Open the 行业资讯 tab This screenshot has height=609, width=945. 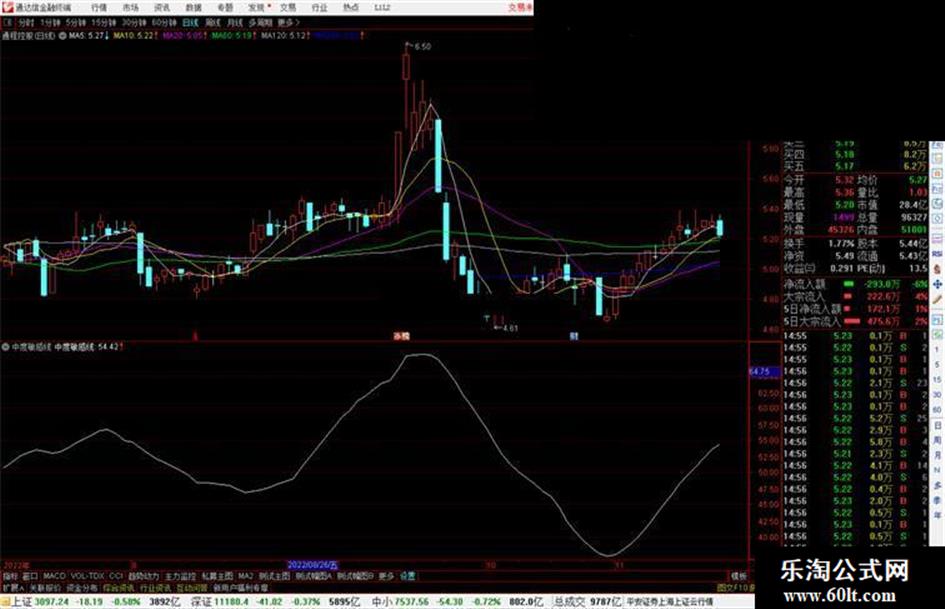point(155,587)
